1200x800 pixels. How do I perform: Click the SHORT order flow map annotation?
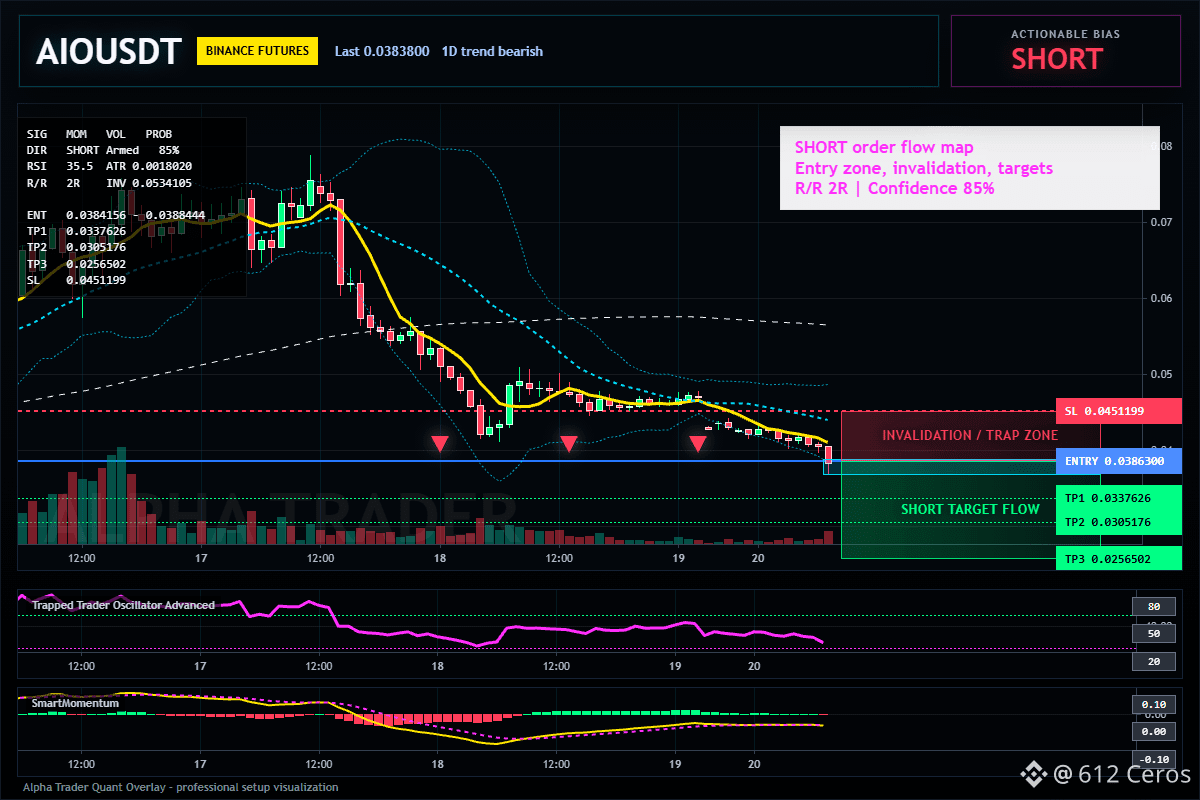click(969, 168)
